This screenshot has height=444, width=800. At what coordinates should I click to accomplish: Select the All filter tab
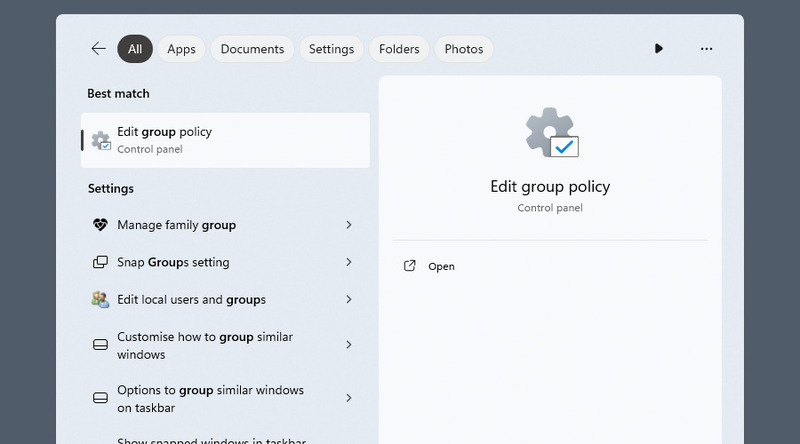pos(135,49)
